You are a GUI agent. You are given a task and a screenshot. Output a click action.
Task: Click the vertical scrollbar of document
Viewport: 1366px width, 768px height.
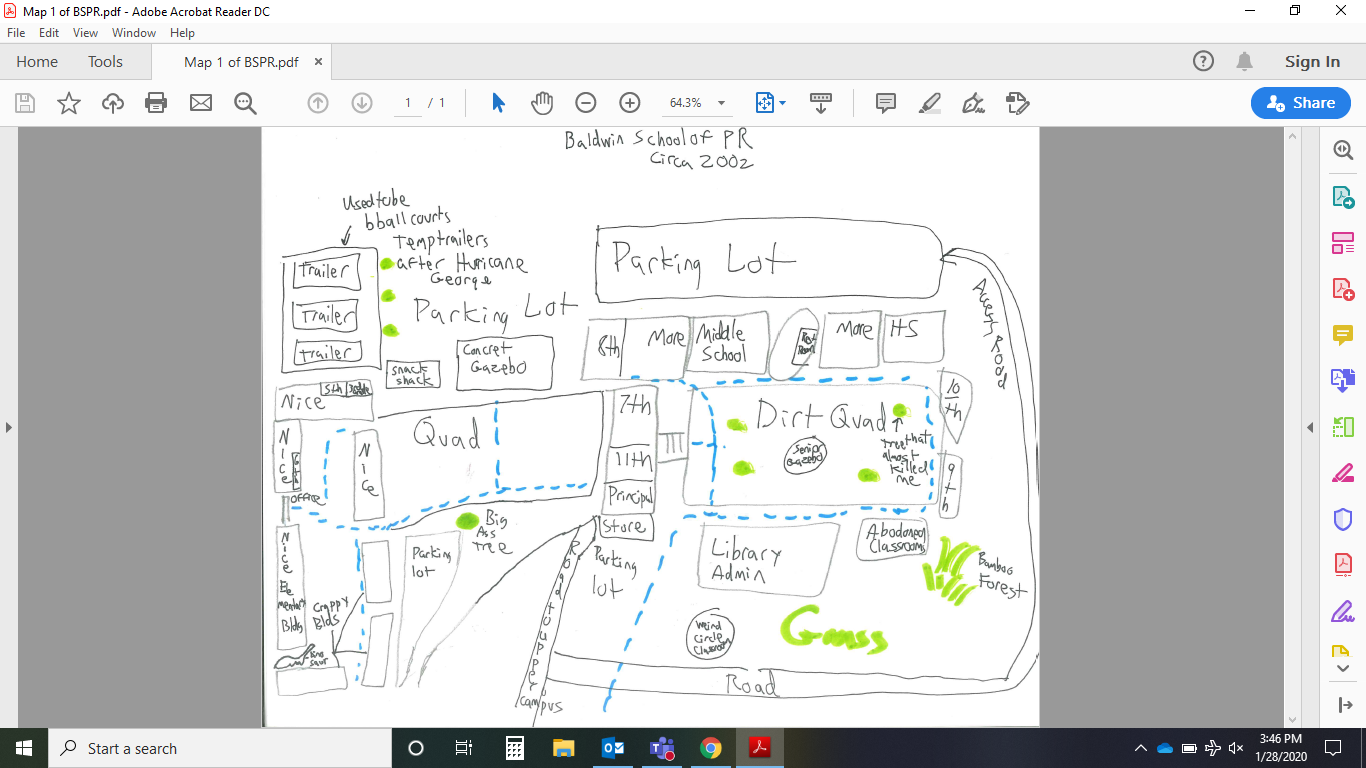point(1293,427)
